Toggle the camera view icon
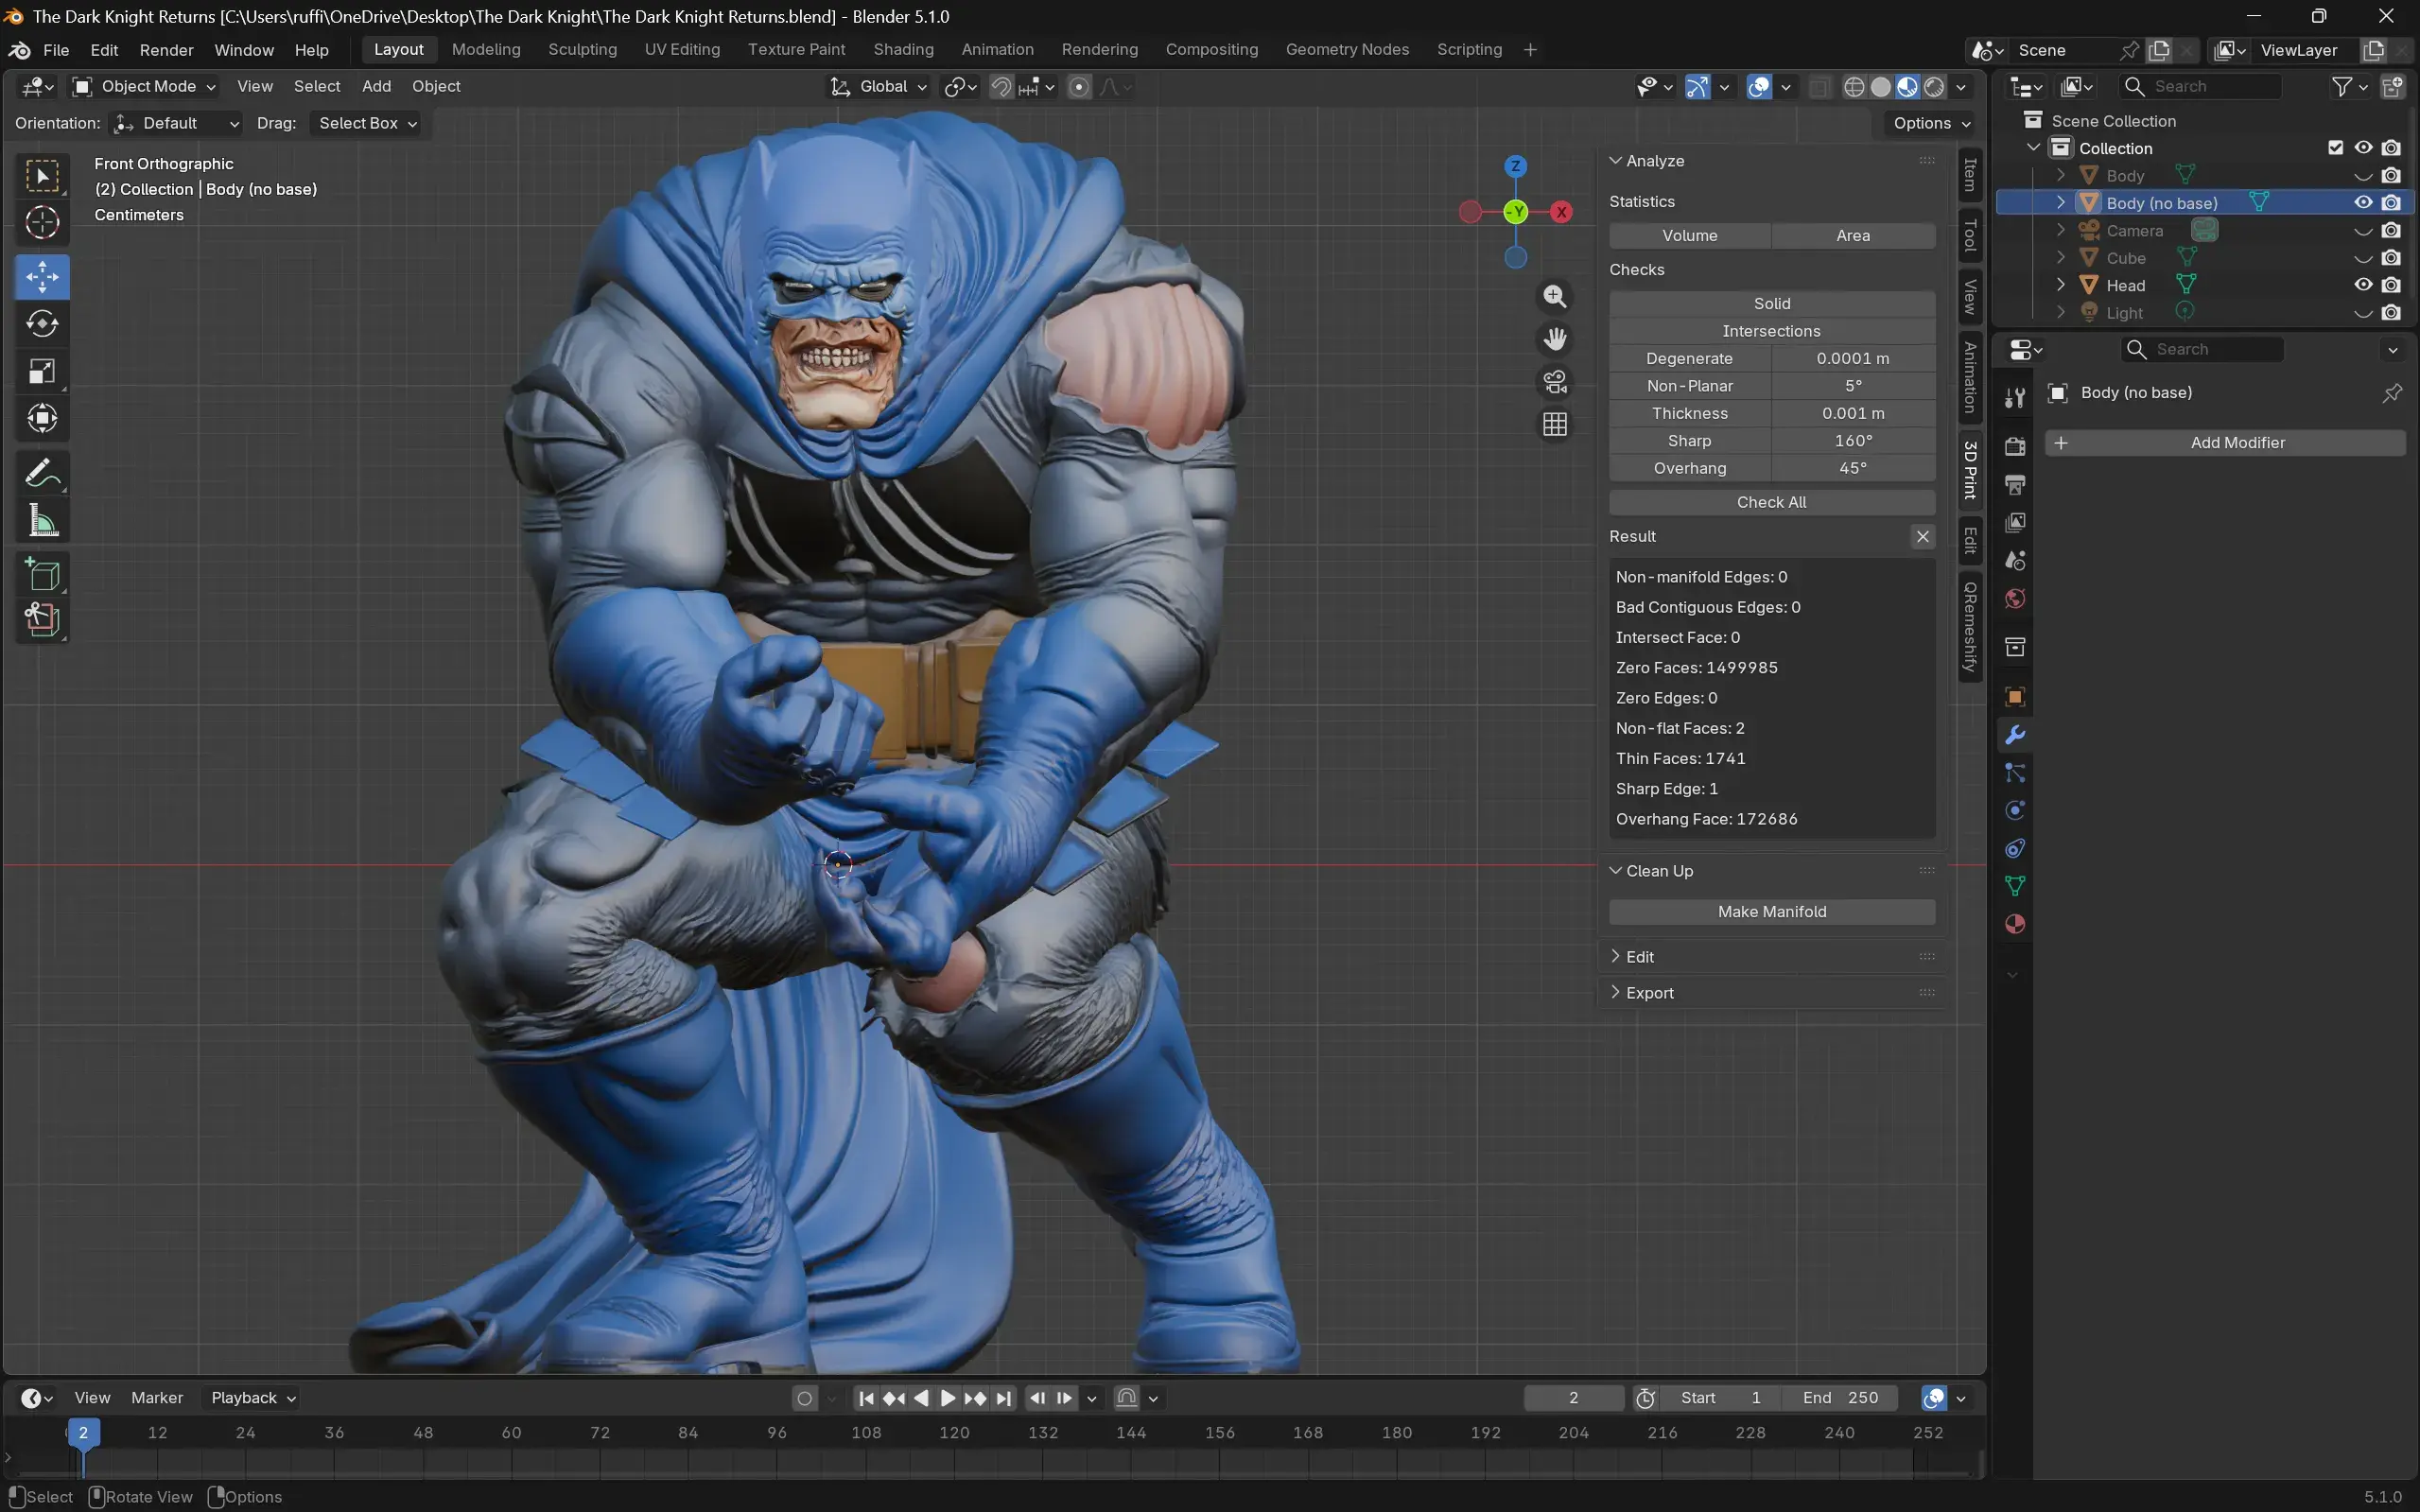Viewport: 2420px width, 1512px height. click(1555, 382)
